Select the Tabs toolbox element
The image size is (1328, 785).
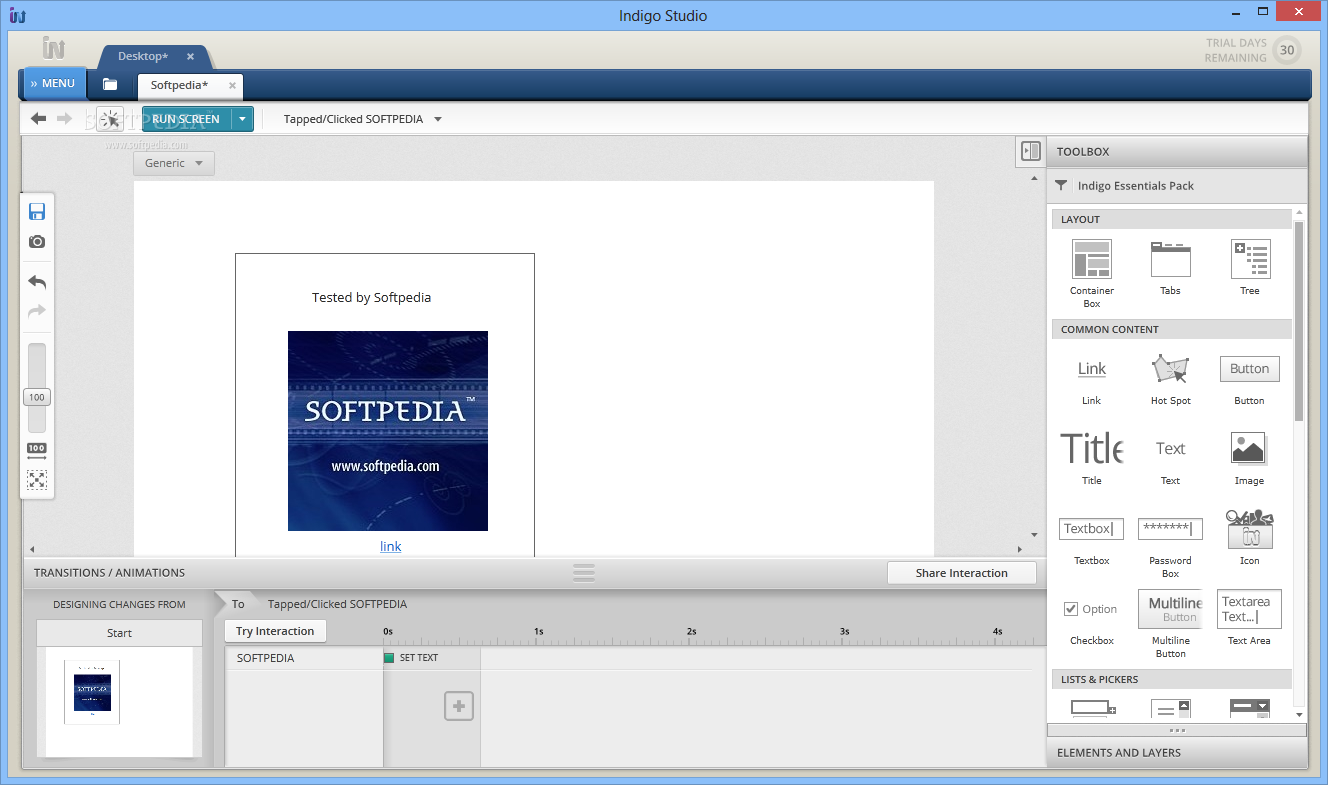point(1170,267)
